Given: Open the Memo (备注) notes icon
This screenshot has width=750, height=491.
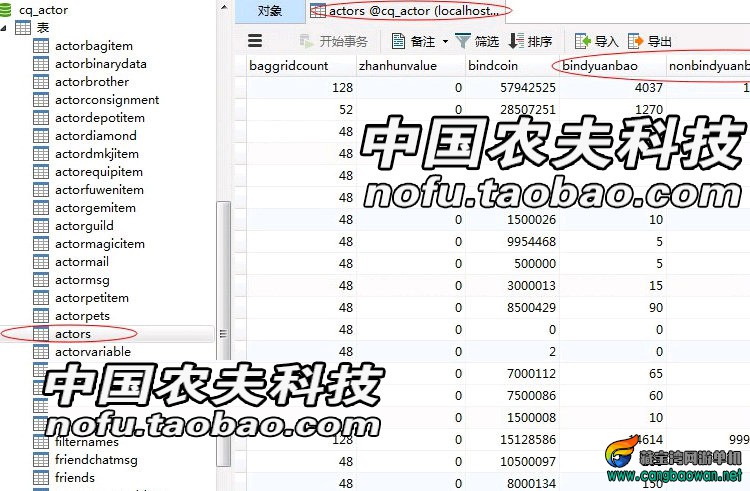Looking at the screenshot, I should [x=398, y=41].
